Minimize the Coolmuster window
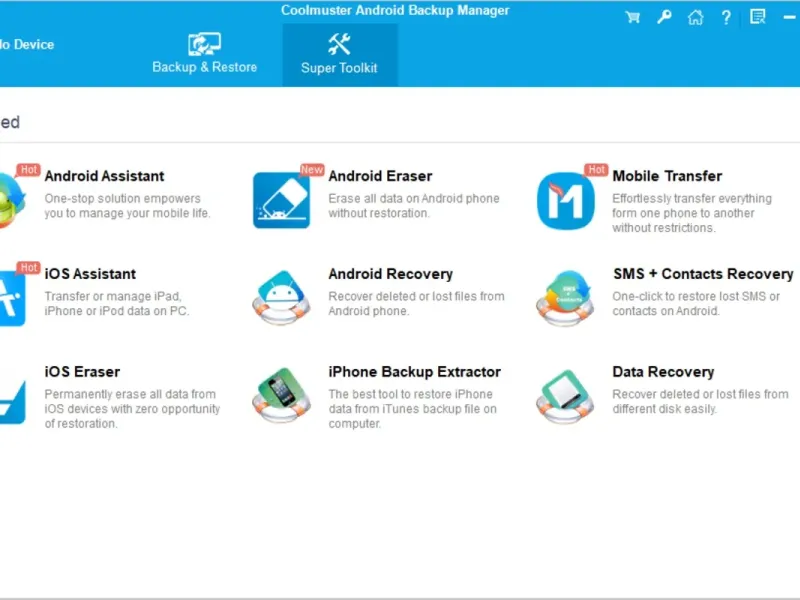800x600 pixels. coord(789,17)
